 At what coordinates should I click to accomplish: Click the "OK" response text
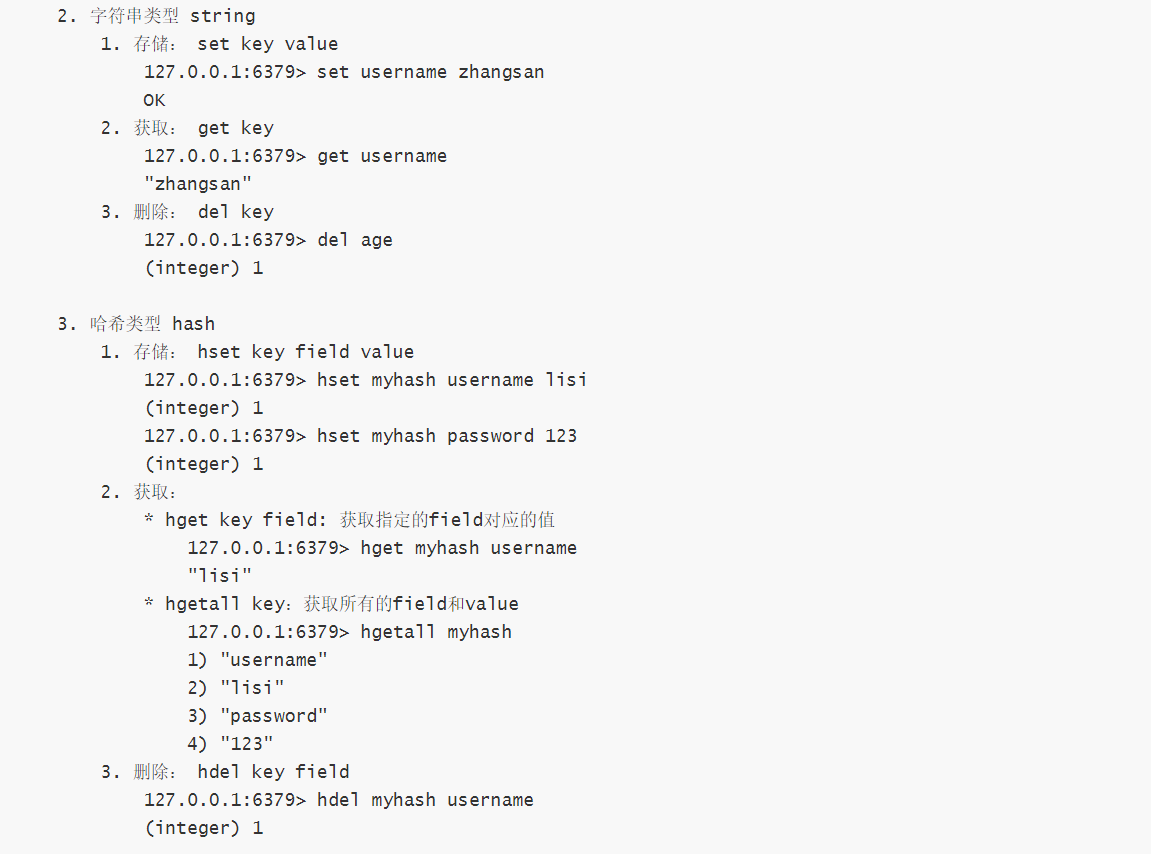154,100
